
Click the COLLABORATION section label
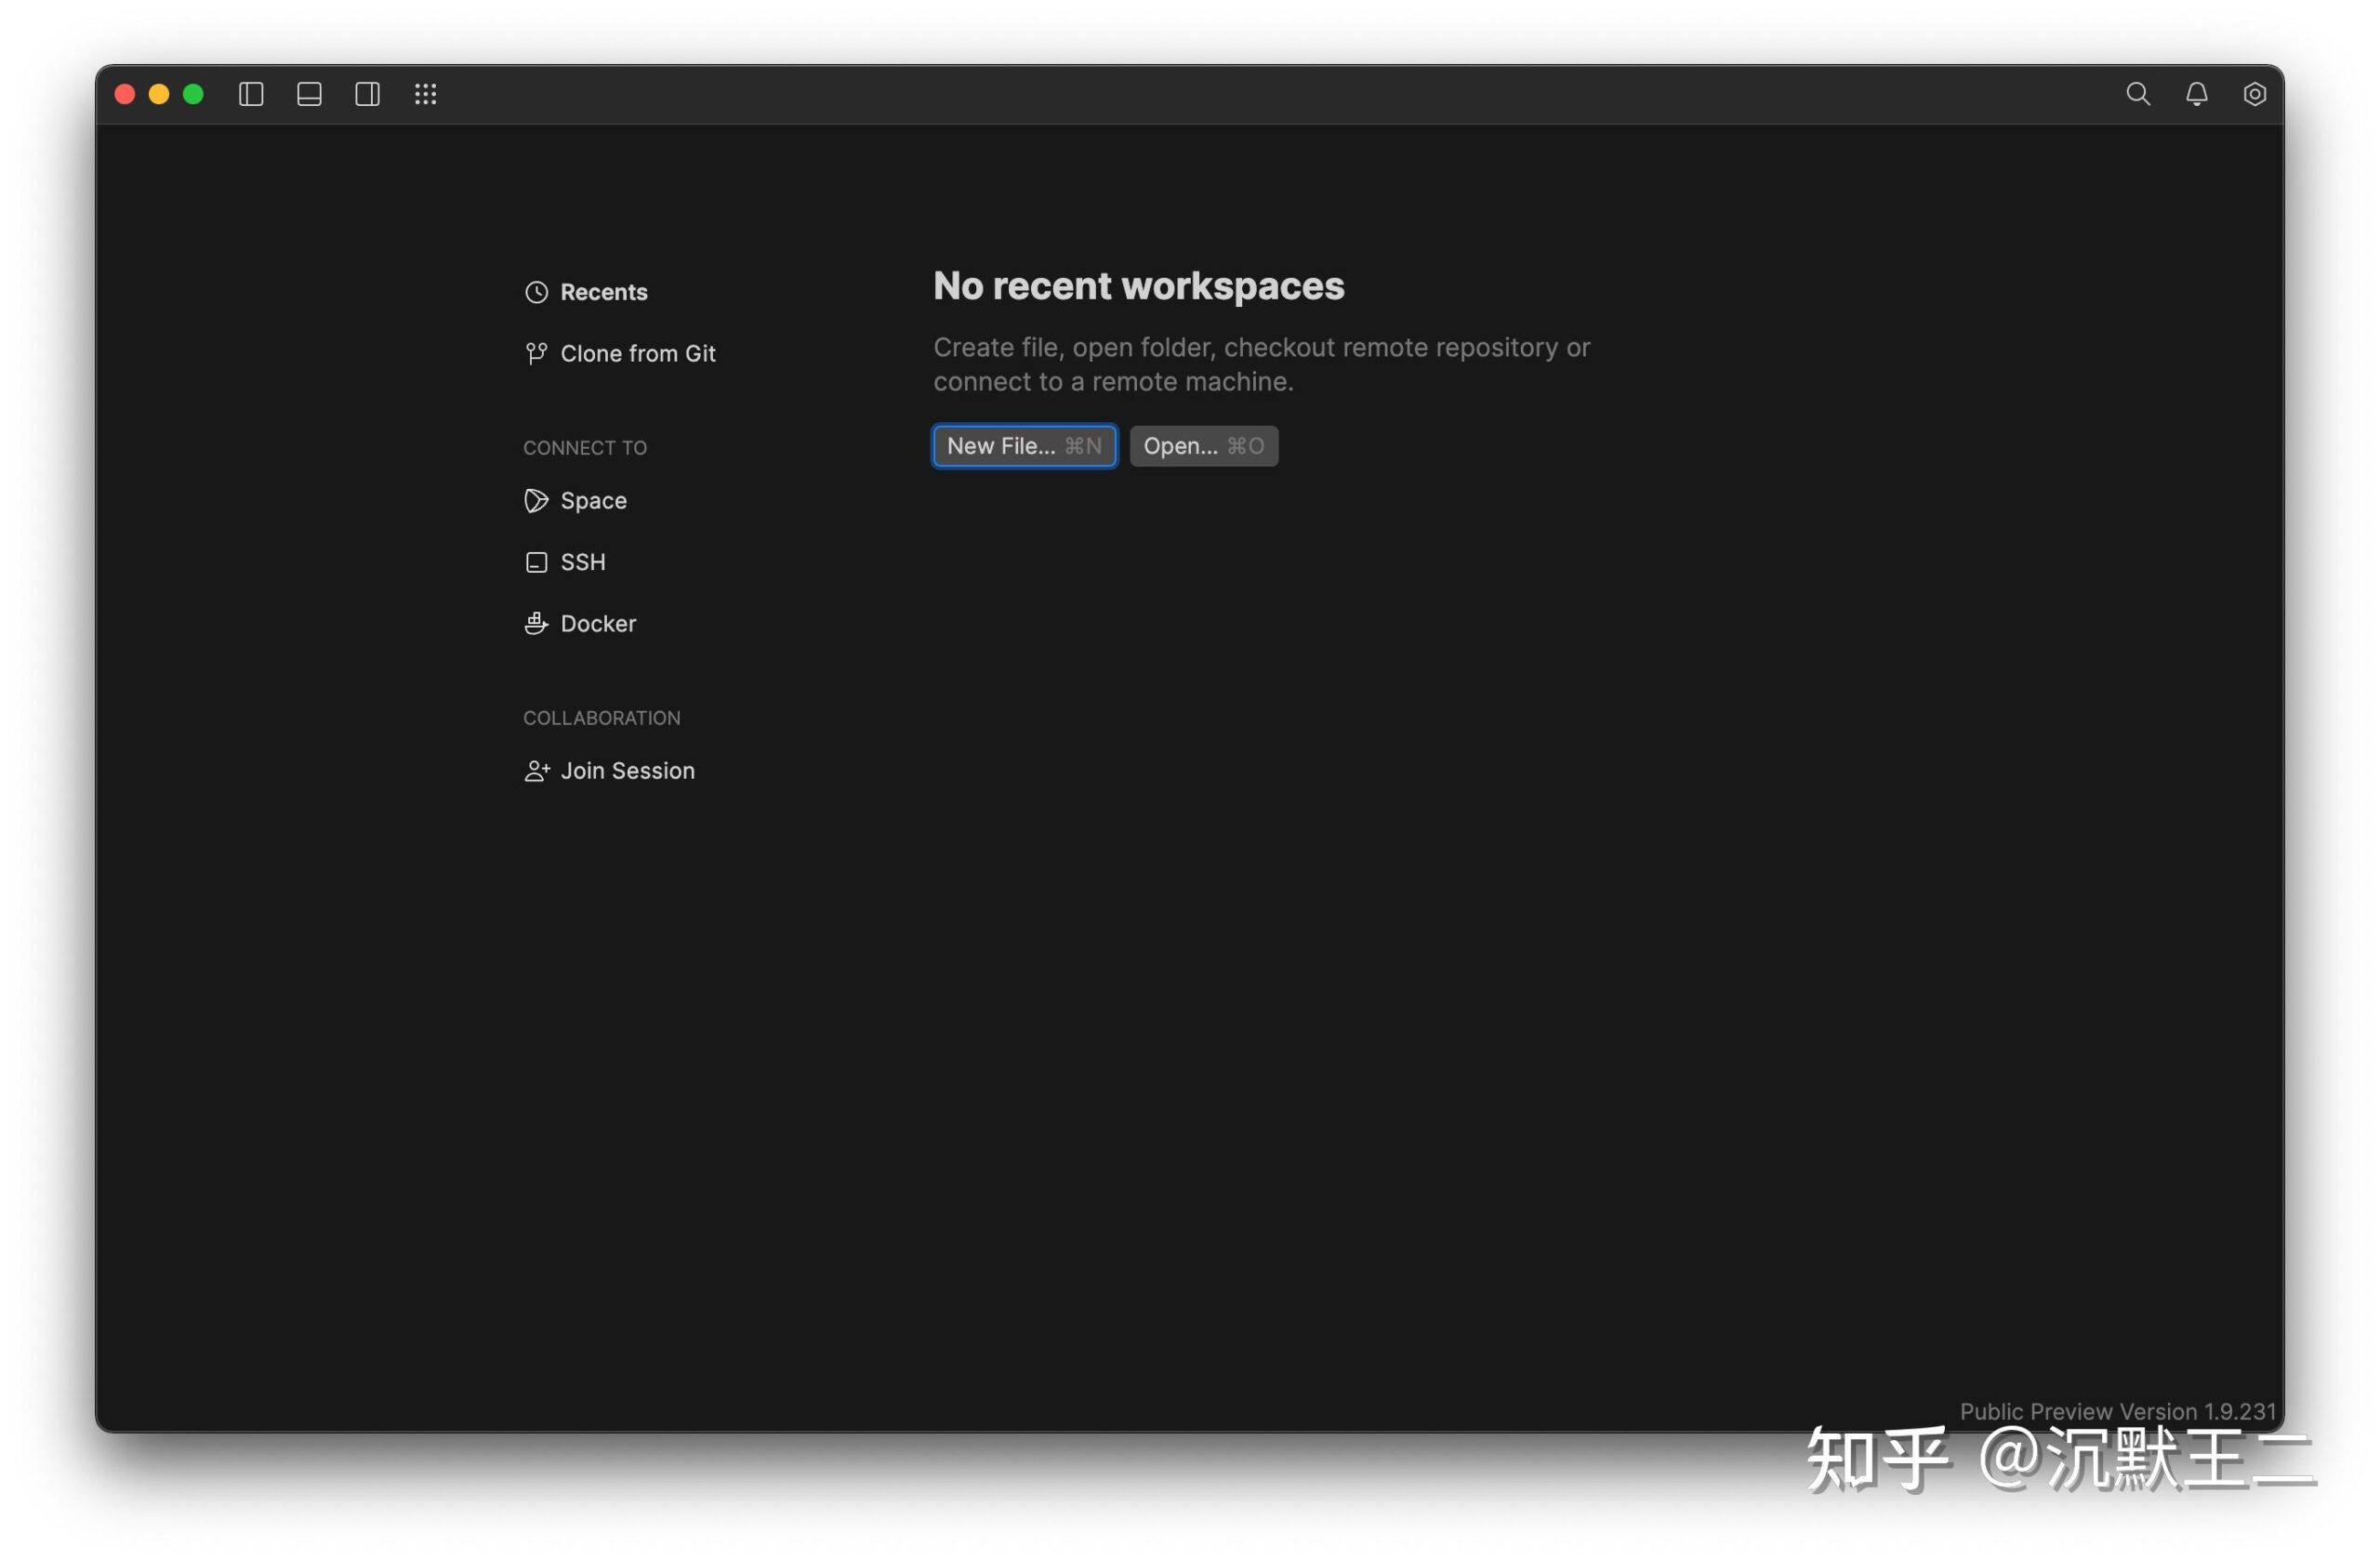[x=601, y=718]
